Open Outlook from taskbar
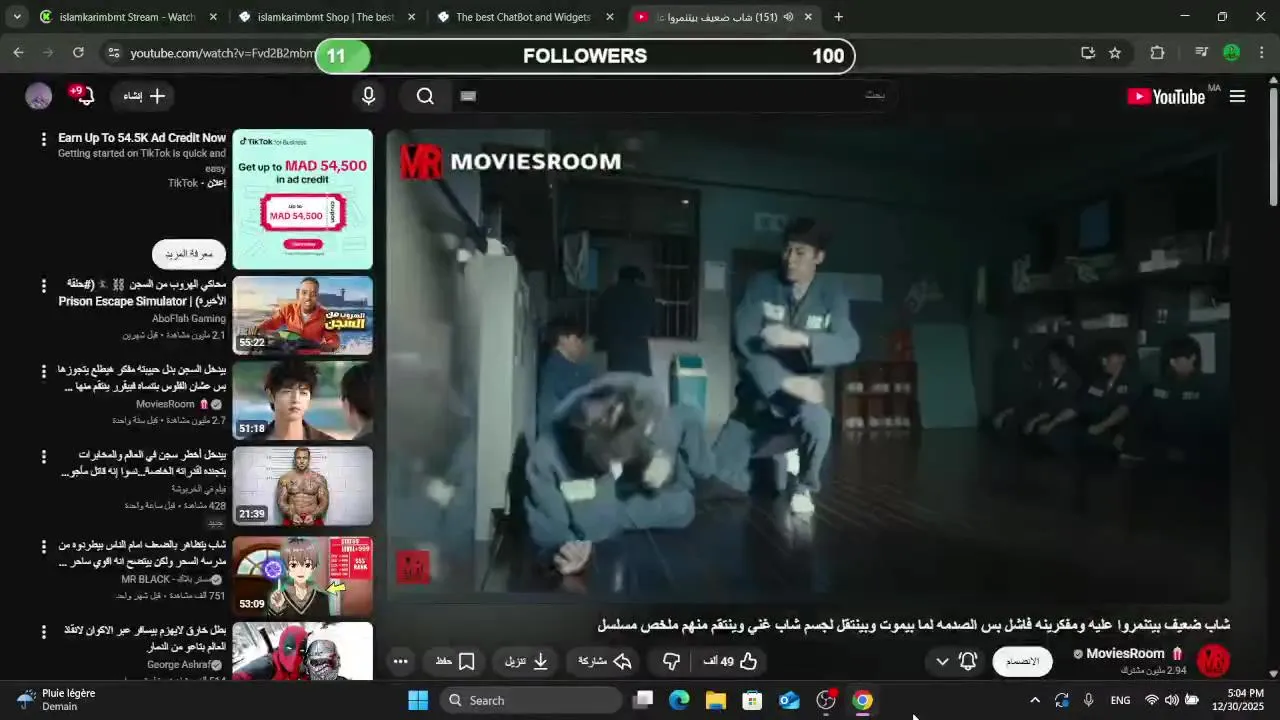 (789, 700)
